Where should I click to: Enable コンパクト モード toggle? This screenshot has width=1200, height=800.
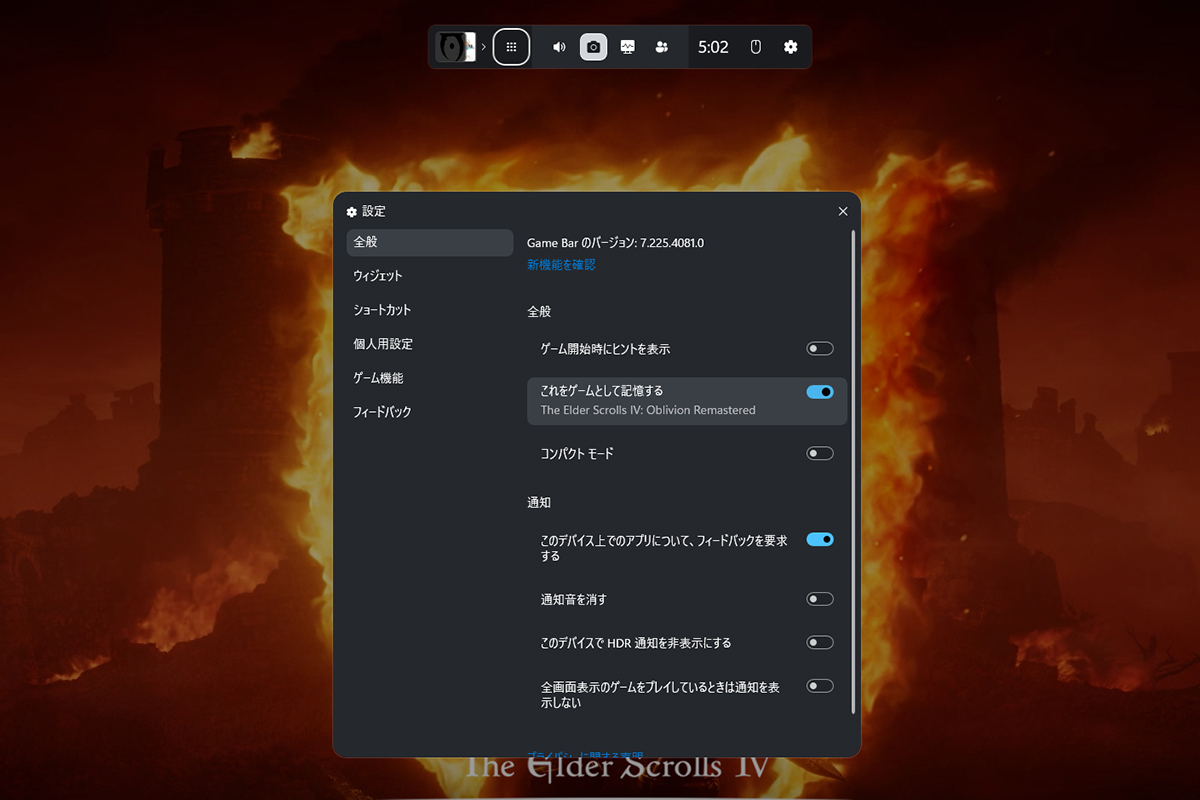pyautogui.click(x=820, y=453)
